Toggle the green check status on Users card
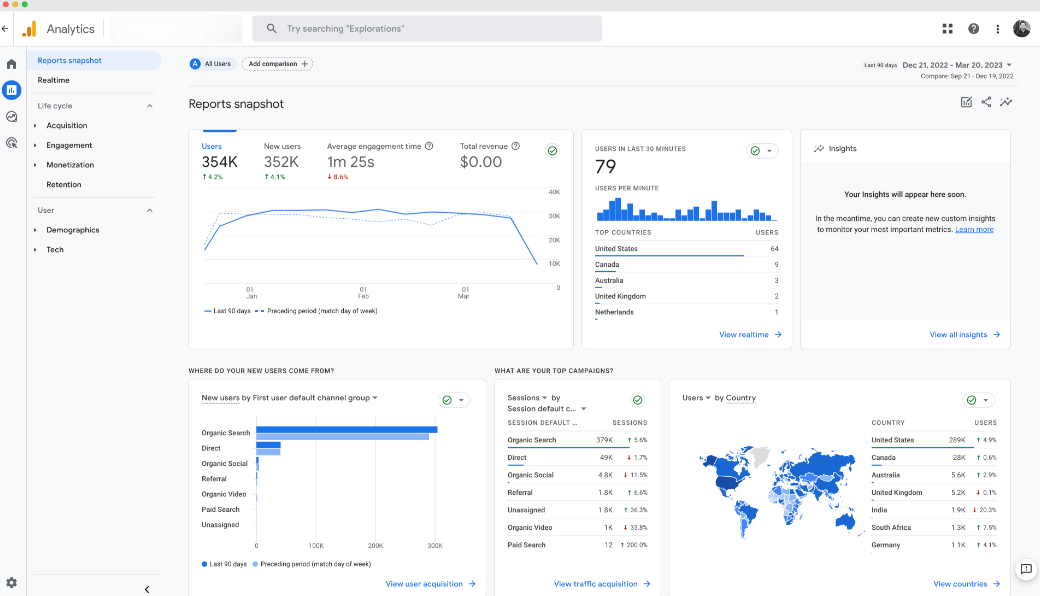Image resolution: width=1040 pixels, height=596 pixels. click(x=552, y=150)
